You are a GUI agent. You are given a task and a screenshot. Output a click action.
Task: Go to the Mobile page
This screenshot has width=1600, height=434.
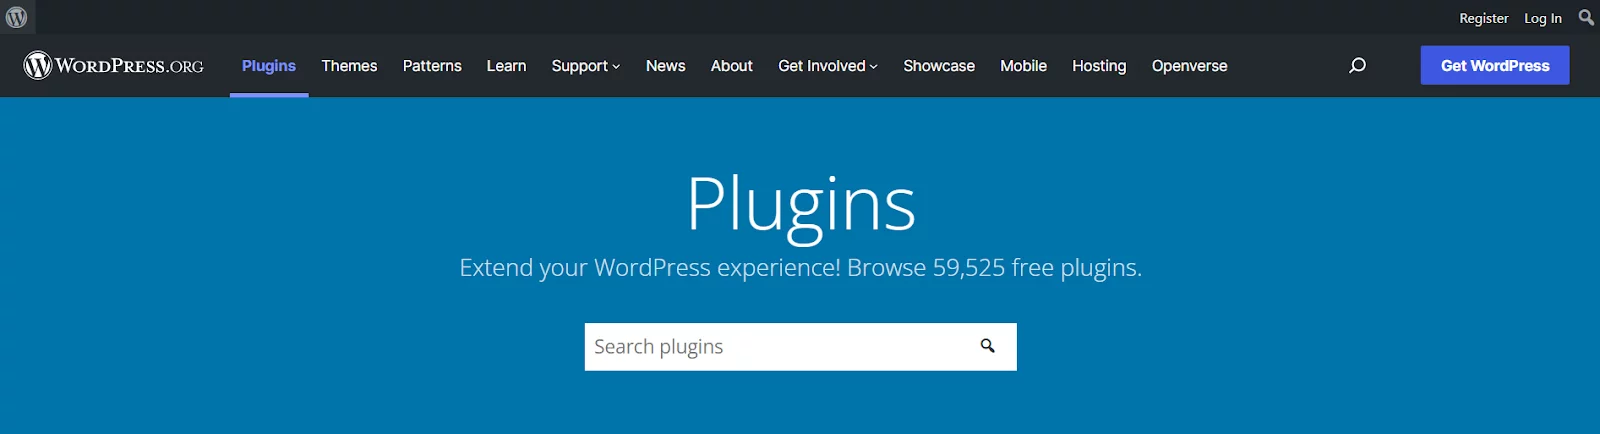(x=1023, y=66)
